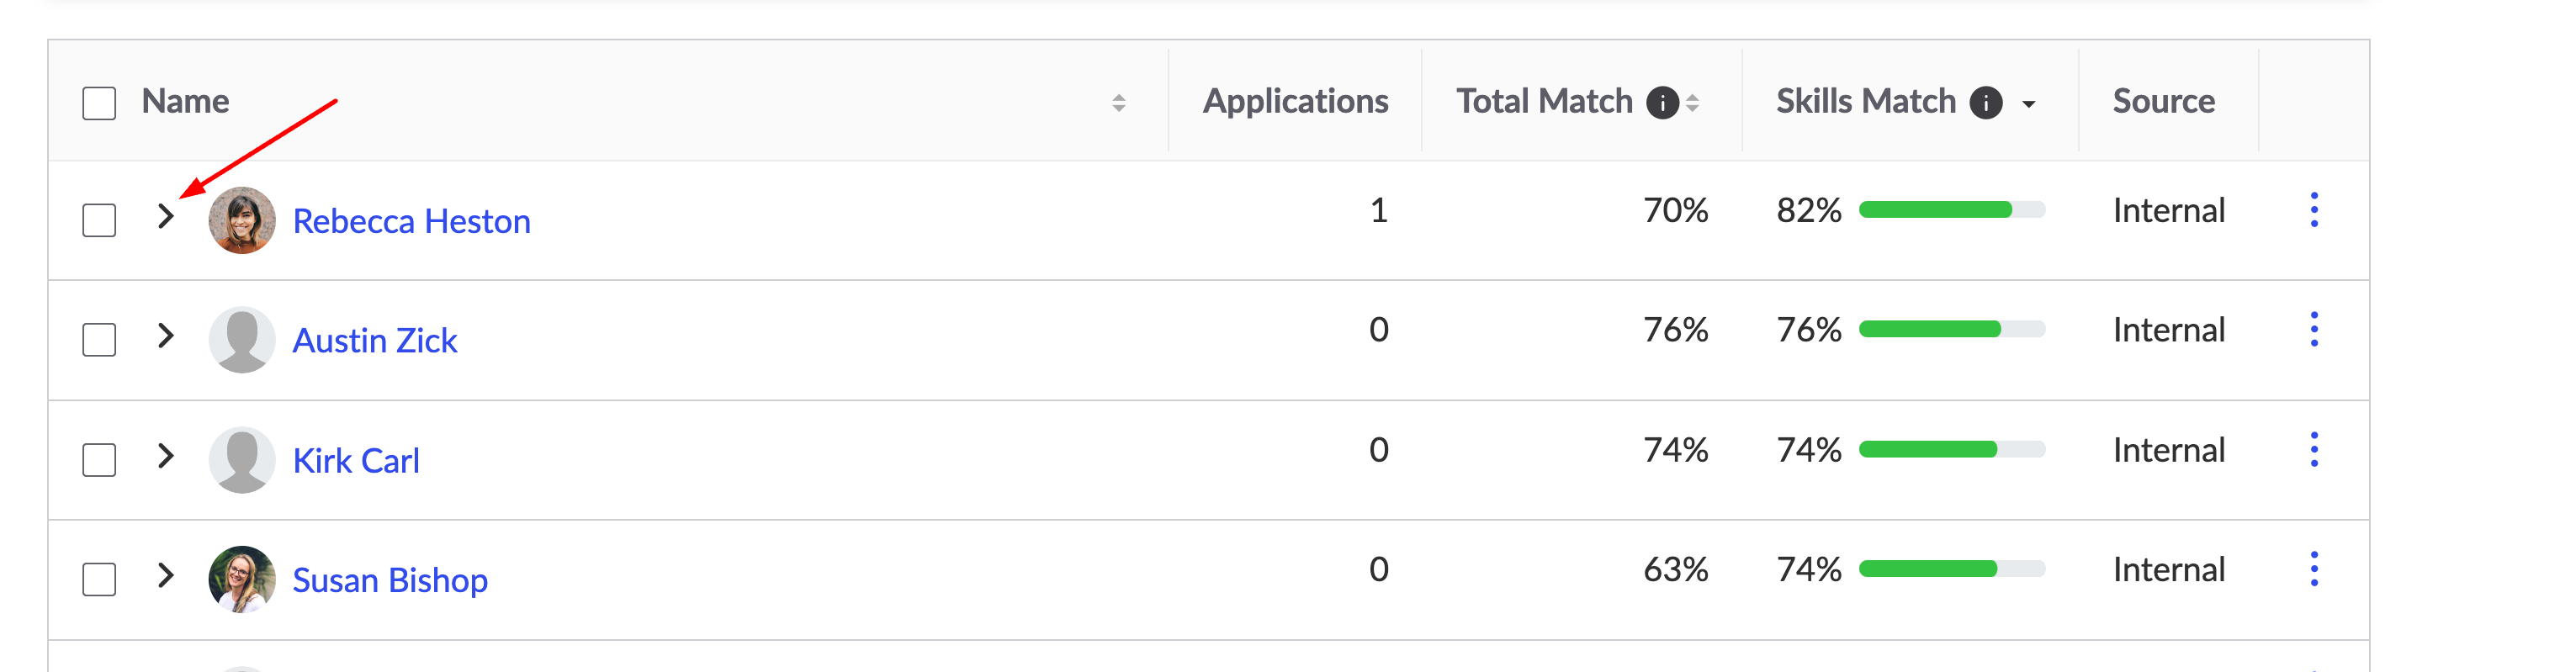Click Susan Bishop's profile photo

coord(242,579)
